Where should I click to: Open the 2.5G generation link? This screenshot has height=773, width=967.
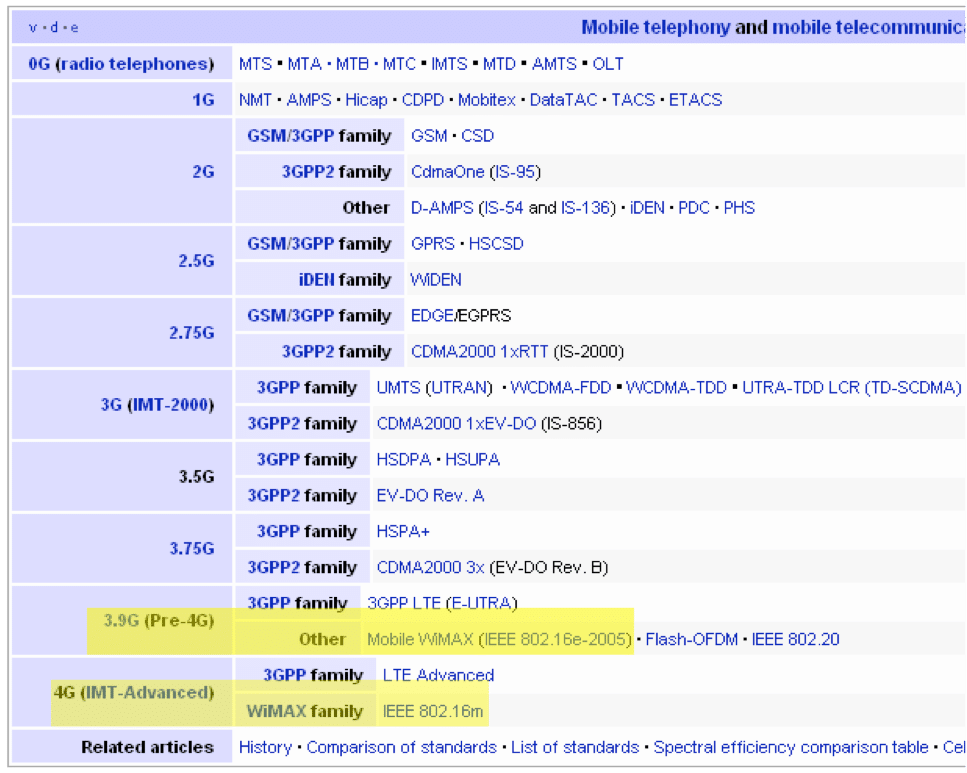pos(196,260)
